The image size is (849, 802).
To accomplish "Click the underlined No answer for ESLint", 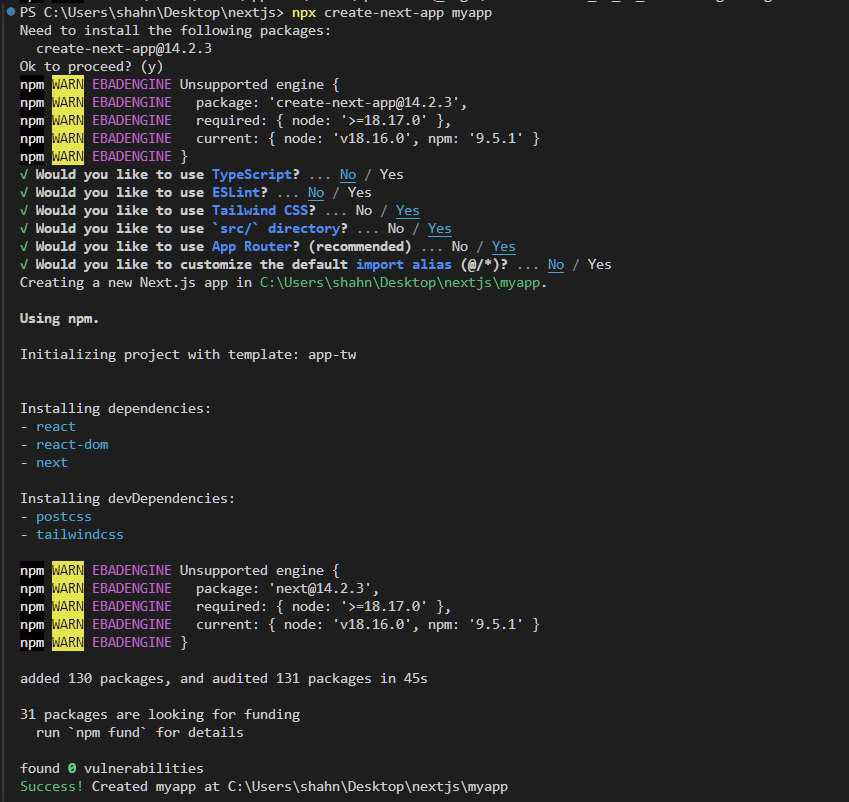I will [x=316, y=193].
